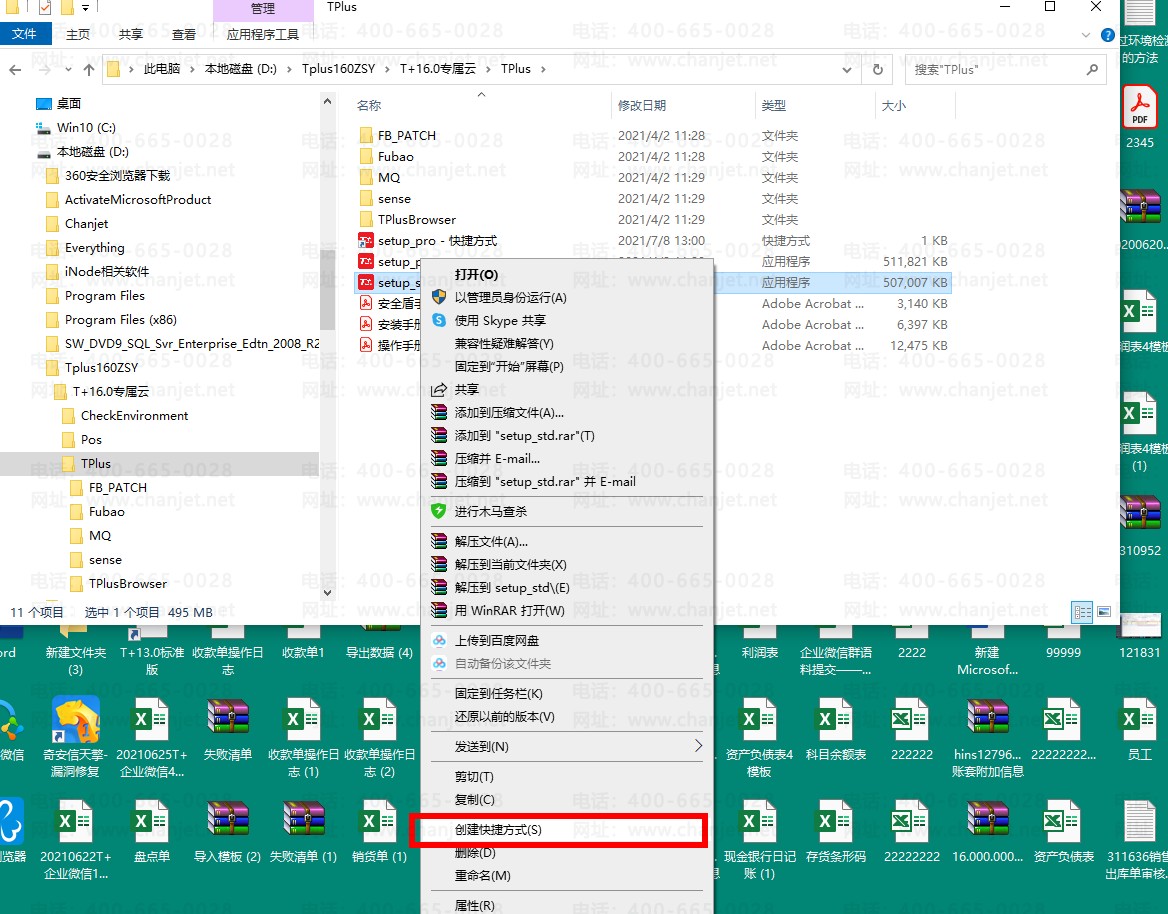Click WinRAR icon for 添加到压缩文件(A)...
The height and width of the screenshot is (914, 1168).
point(439,413)
